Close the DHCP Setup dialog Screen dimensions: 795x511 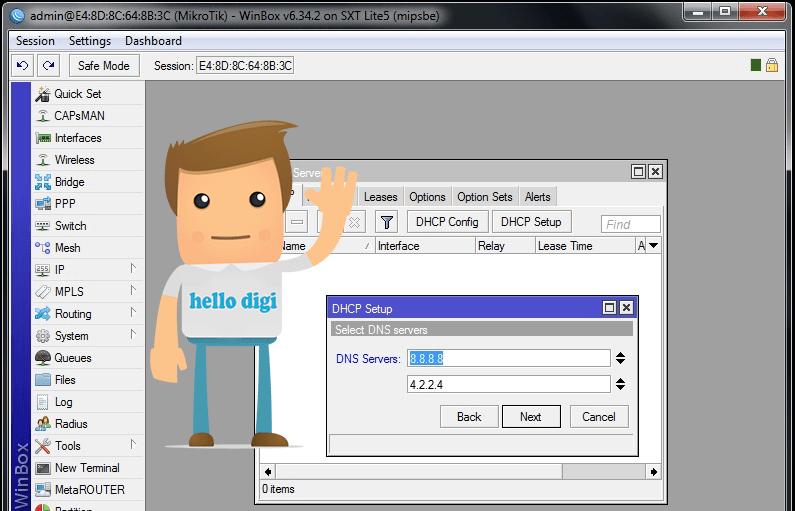(626, 308)
